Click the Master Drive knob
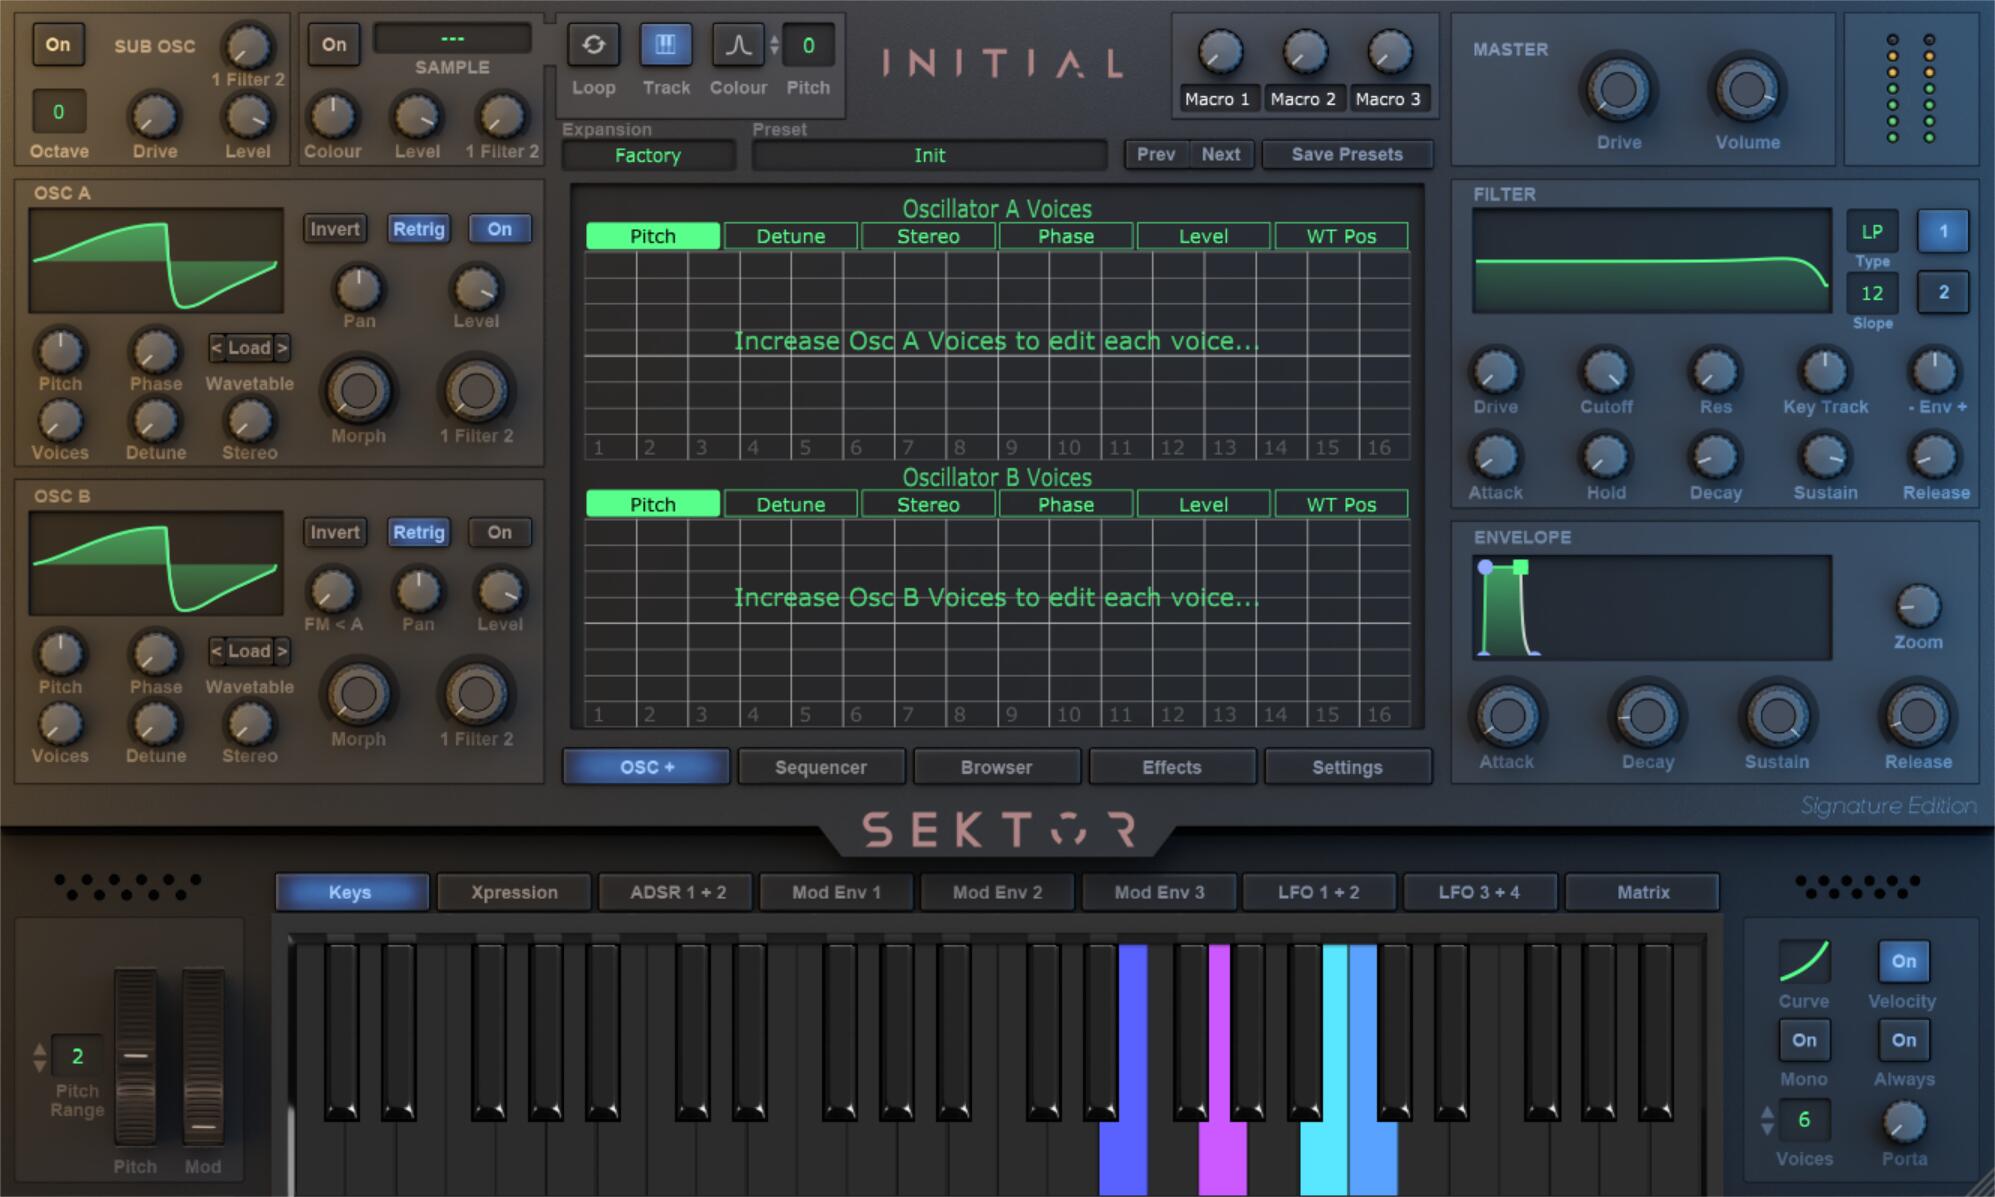Viewport: 1995px width, 1197px height. (x=1618, y=90)
